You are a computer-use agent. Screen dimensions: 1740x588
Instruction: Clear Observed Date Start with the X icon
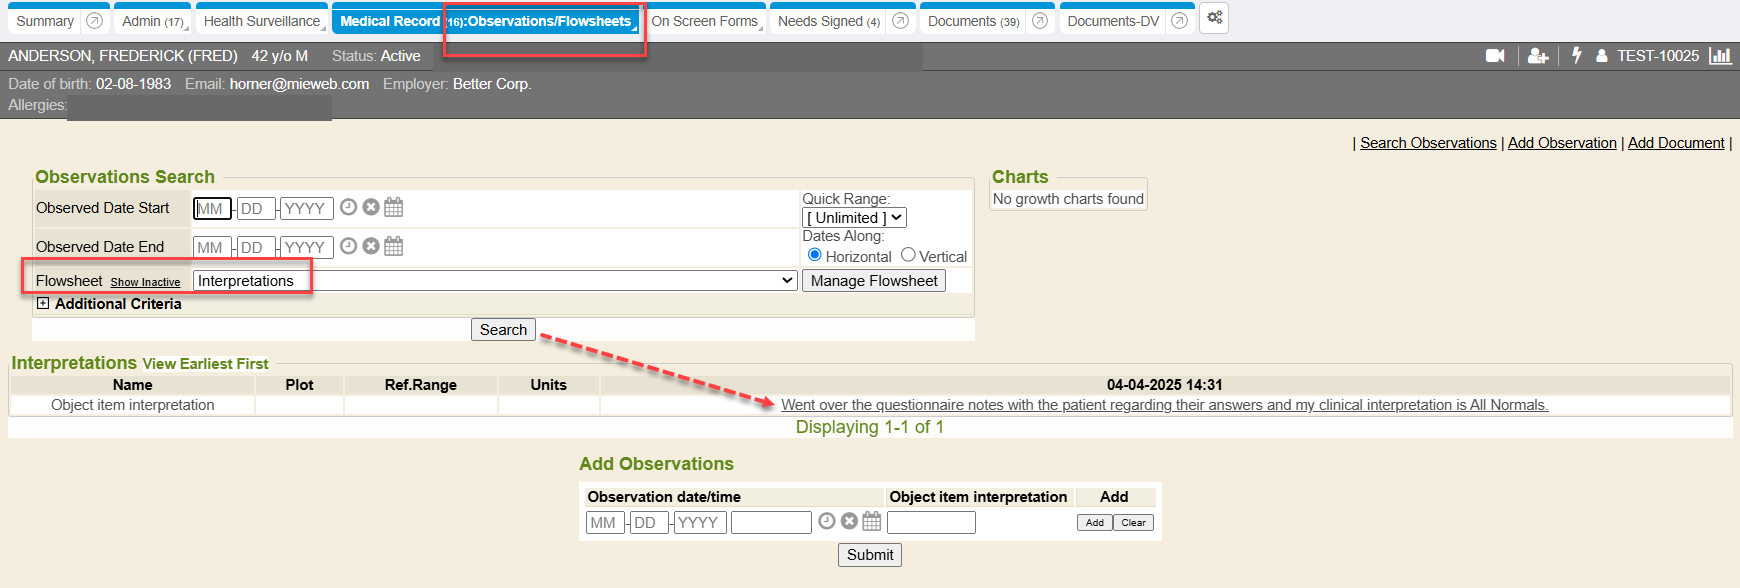point(371,207)
